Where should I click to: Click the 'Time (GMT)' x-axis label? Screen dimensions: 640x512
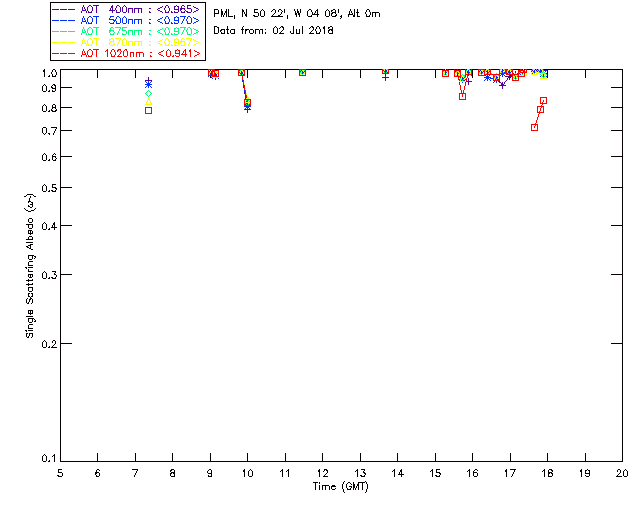pos(340,487)
